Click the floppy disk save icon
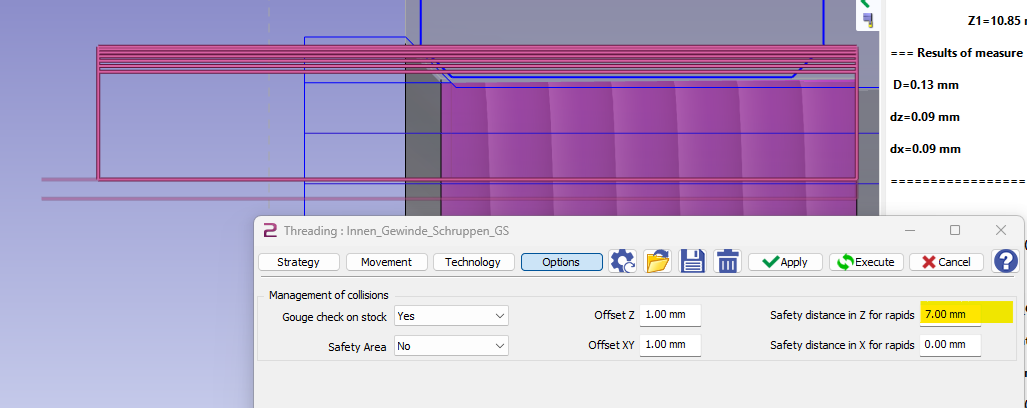Viewport: 1027px width, 408px height. coord(693,262)
